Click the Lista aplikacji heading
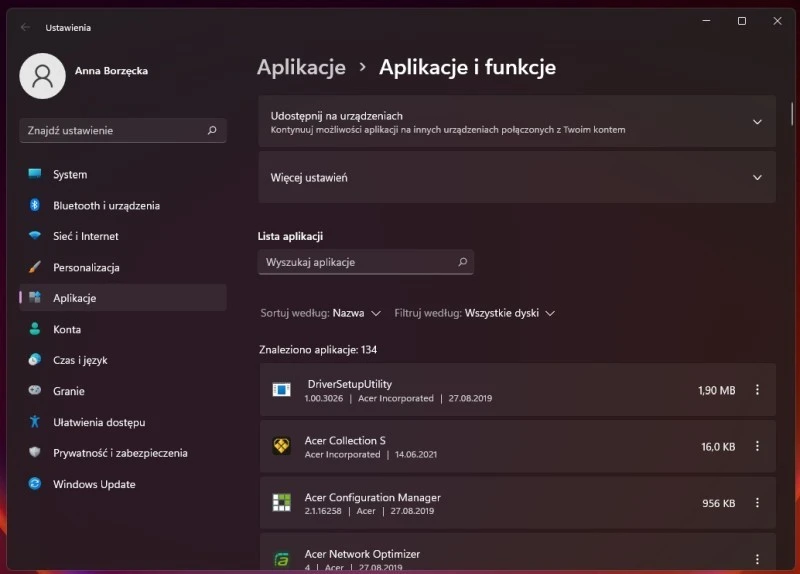Image resolution: width=800 pixels, height=574 pixels. tap(290, 236)
